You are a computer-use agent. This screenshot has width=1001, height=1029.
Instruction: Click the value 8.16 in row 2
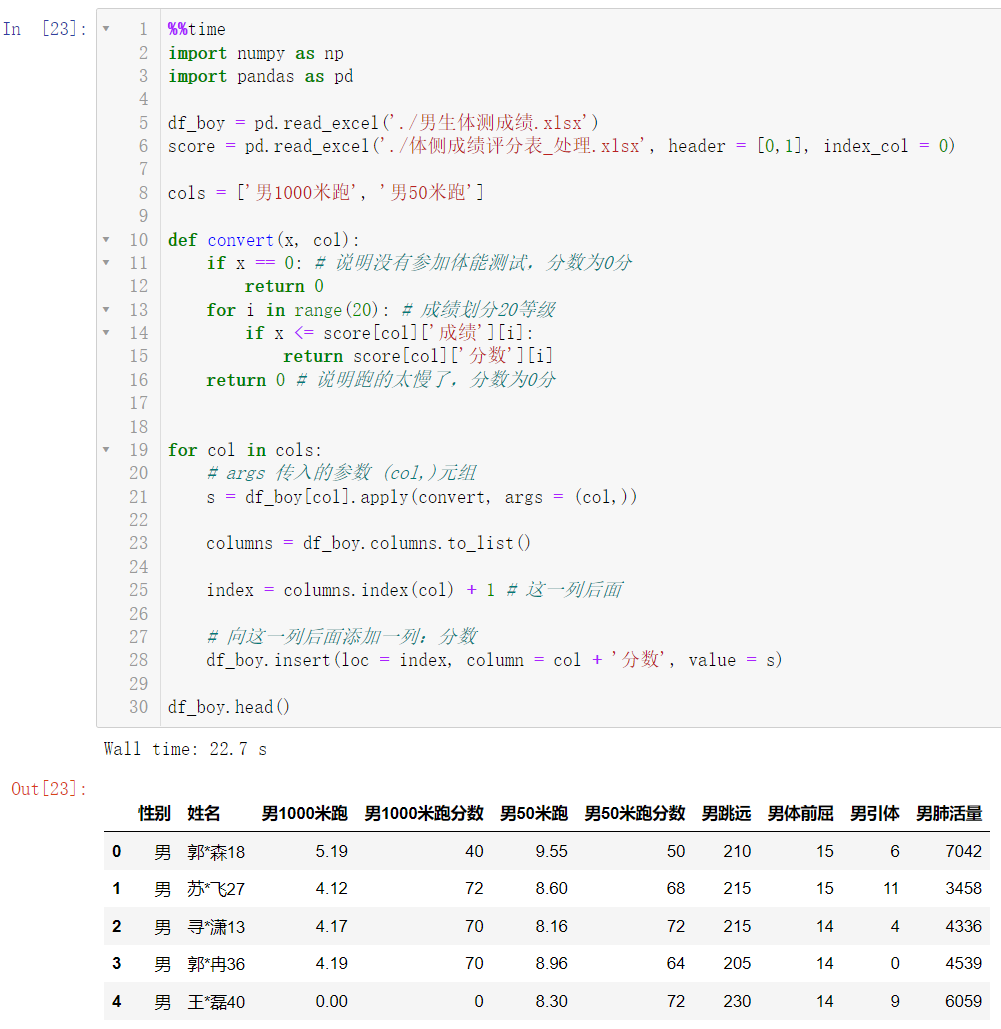pyautogui.click(x=551, y=926)
